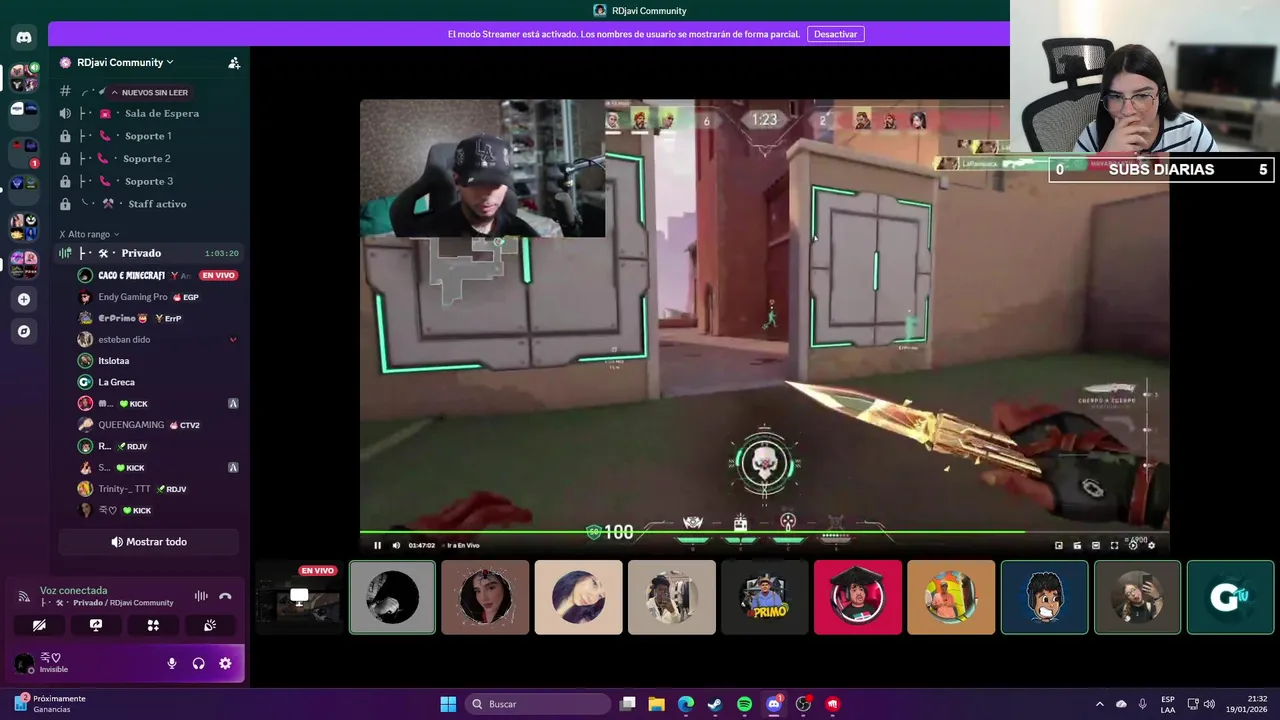Screen dimensions: 1280x720
Task: Open Microsoft Edge from the taskbar
Action: pos(685,704)
